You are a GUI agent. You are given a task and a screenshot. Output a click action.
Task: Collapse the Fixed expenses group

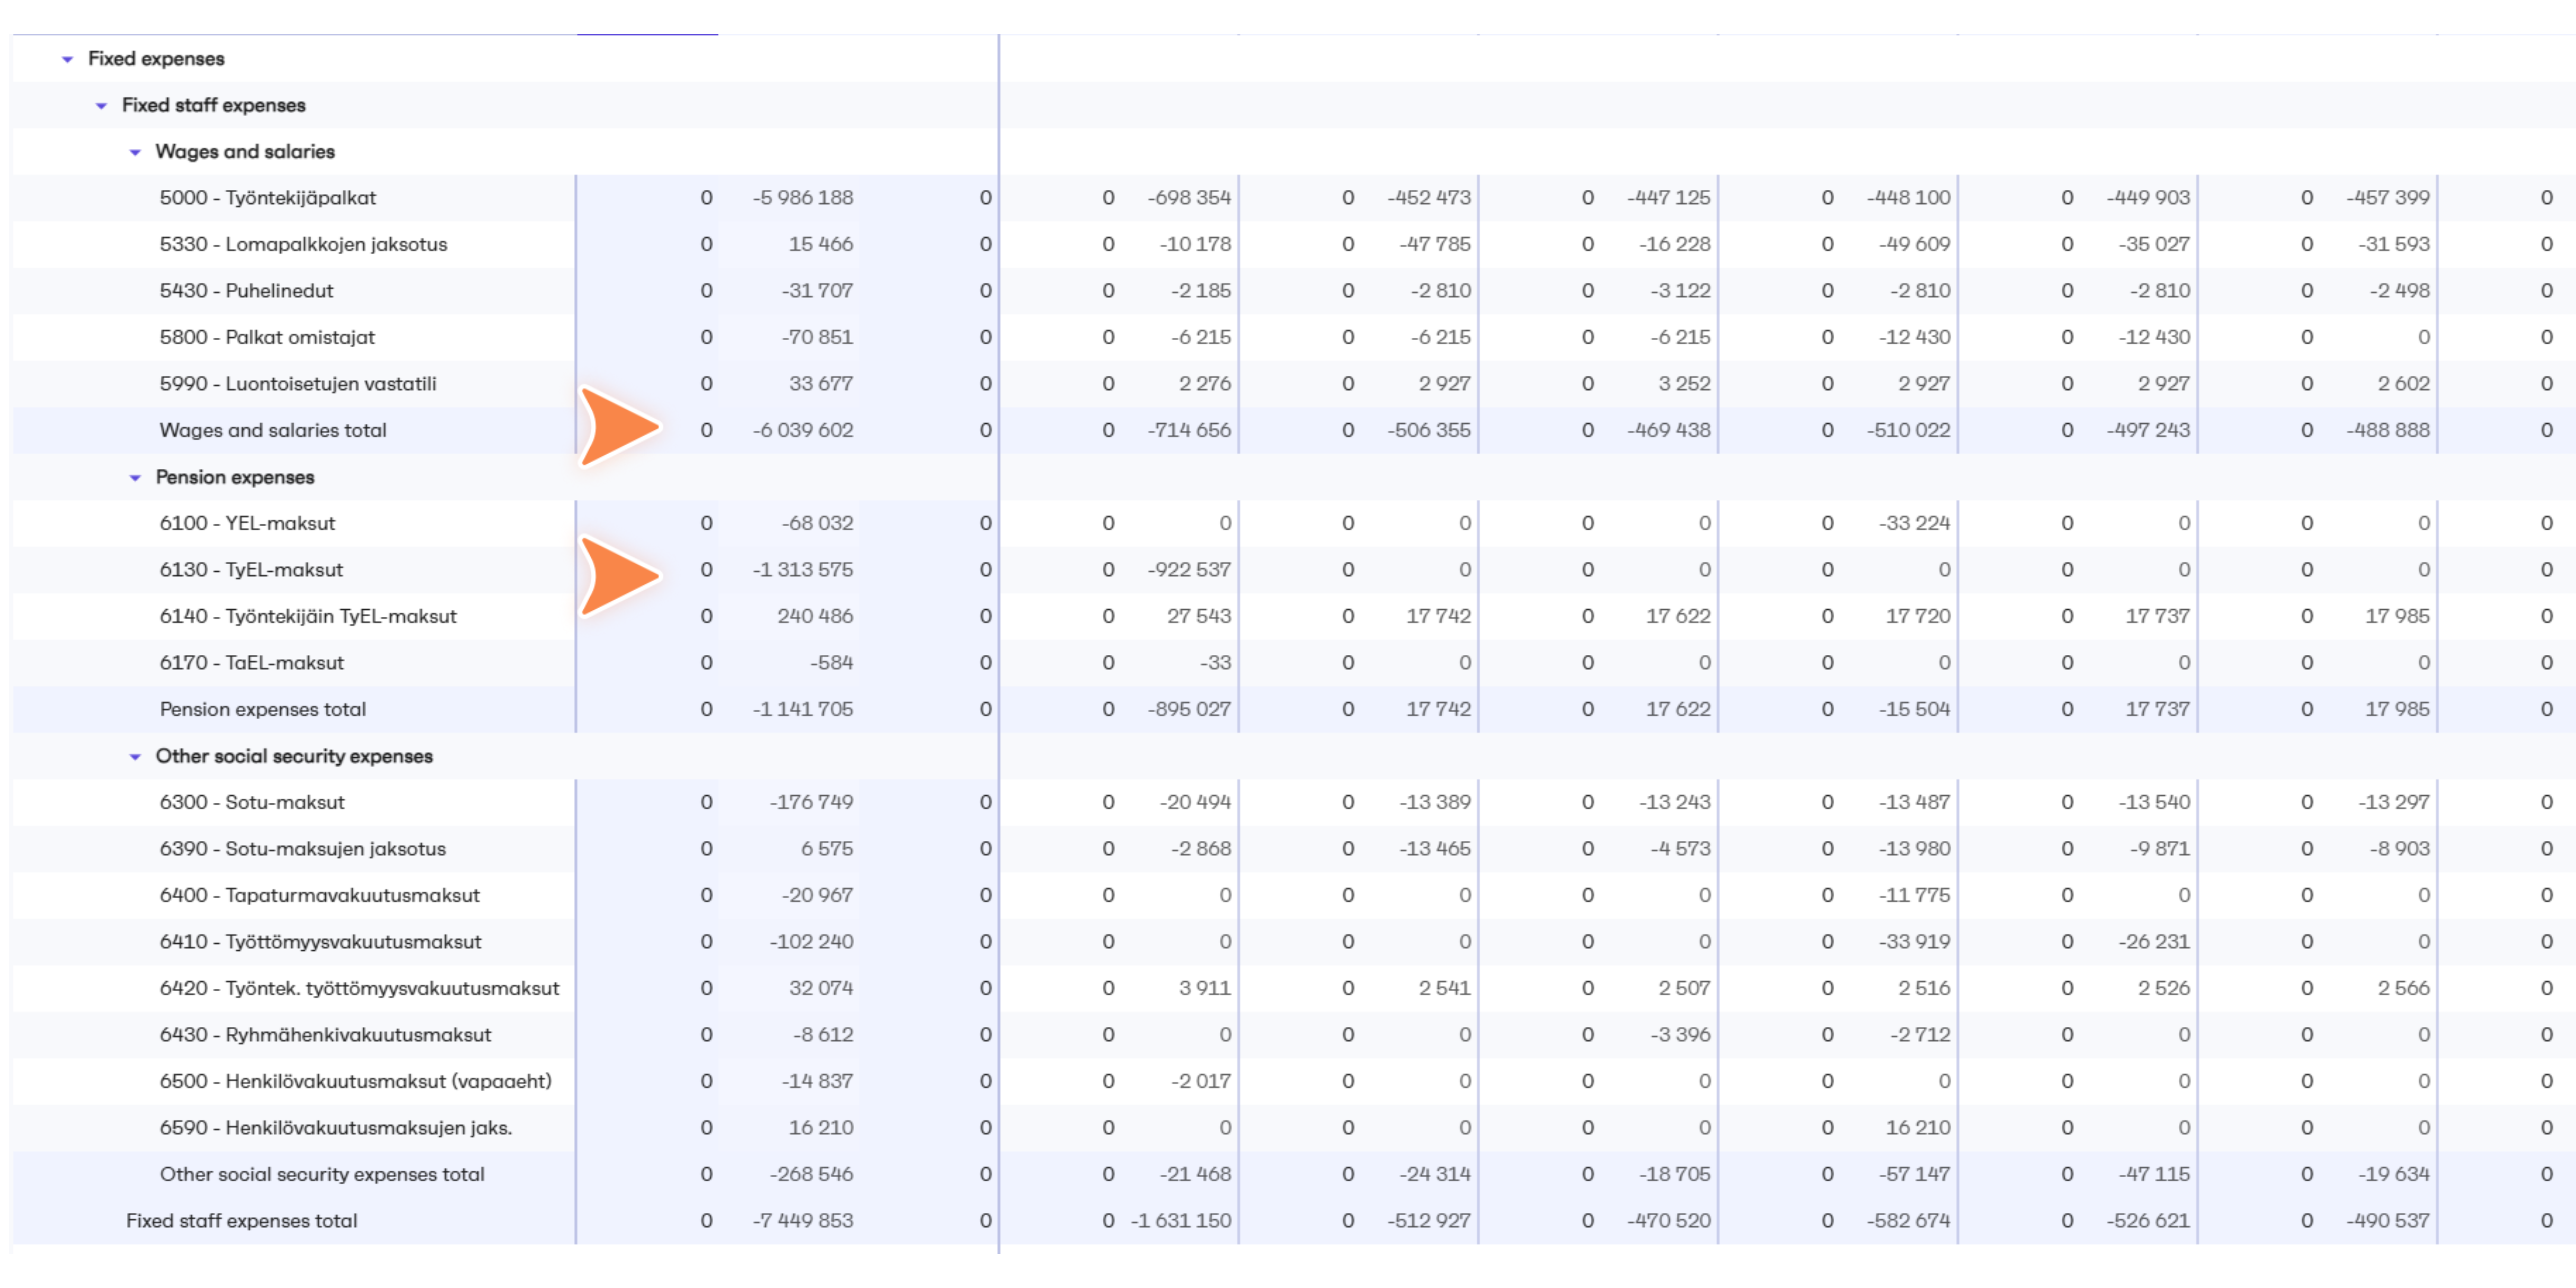coord(67,59)
